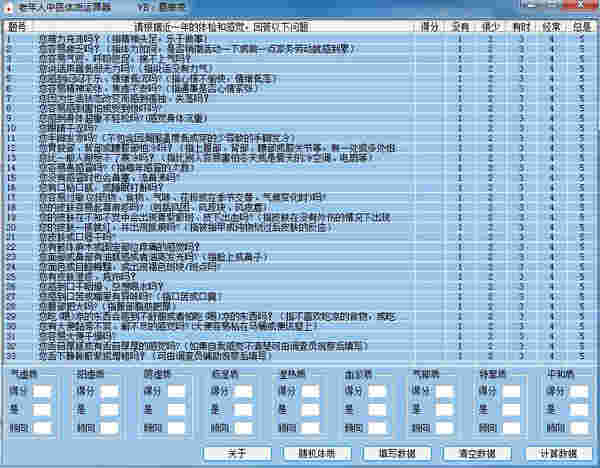Choose answer 4 in question 32 row
The height and width of the screenshot is (468, 600).
tap(551, 346)
